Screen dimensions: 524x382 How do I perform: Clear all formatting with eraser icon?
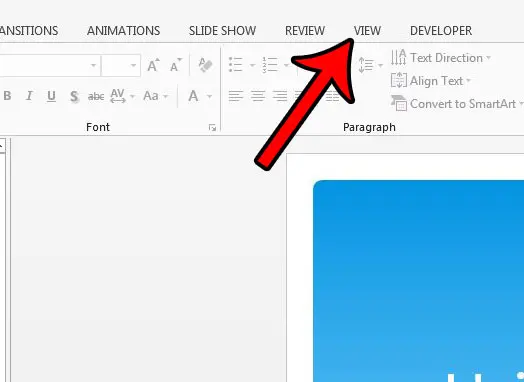pos(205,65)
